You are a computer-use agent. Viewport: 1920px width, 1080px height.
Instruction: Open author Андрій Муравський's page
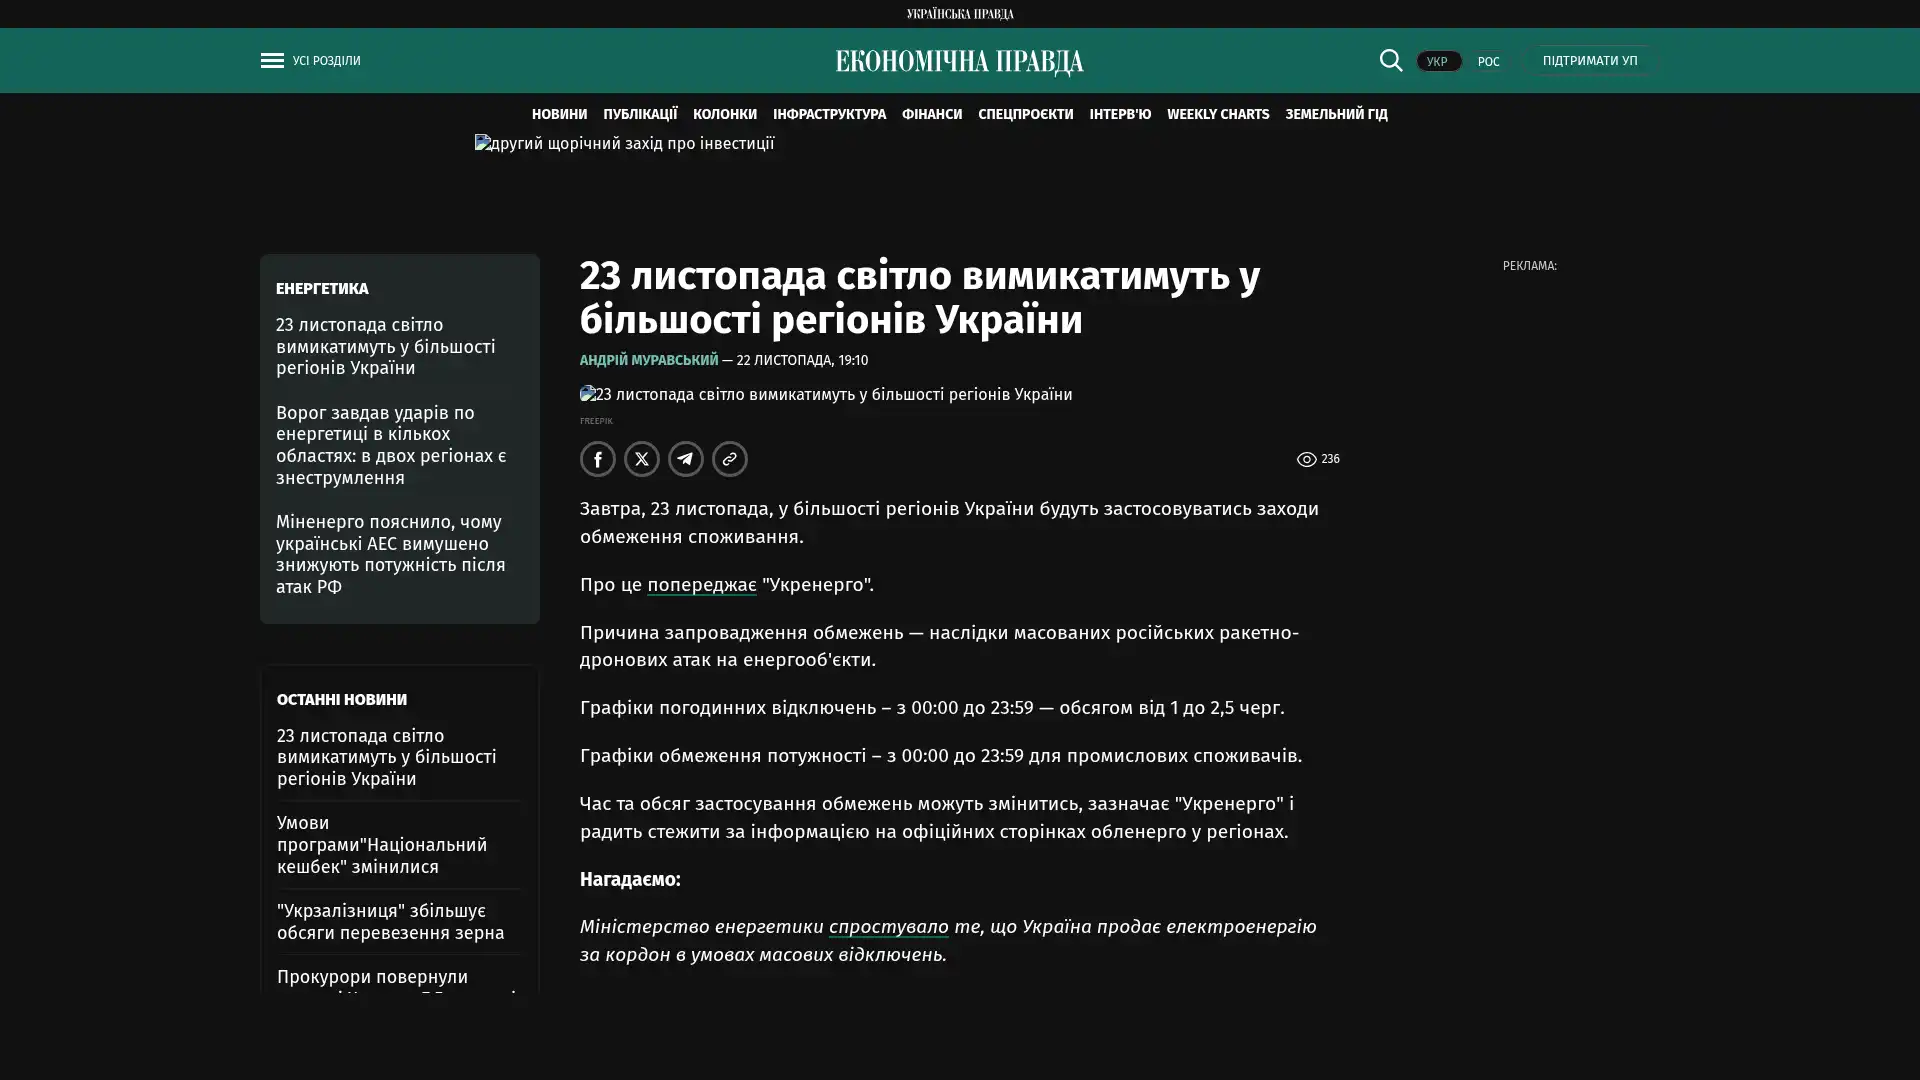648,360
